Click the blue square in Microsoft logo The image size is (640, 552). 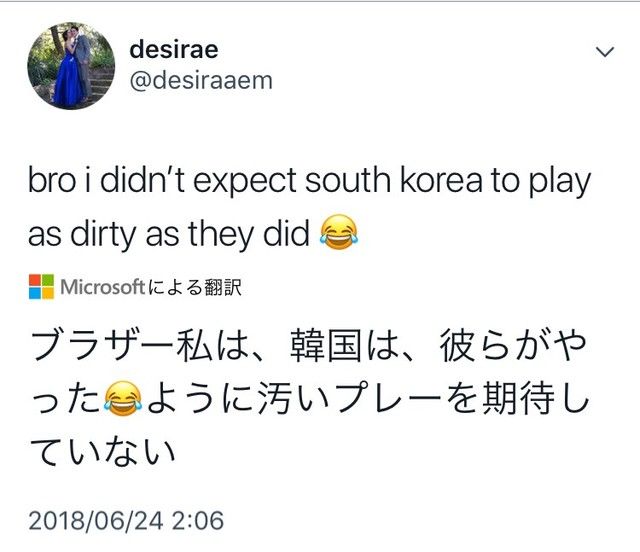point(35,293)
